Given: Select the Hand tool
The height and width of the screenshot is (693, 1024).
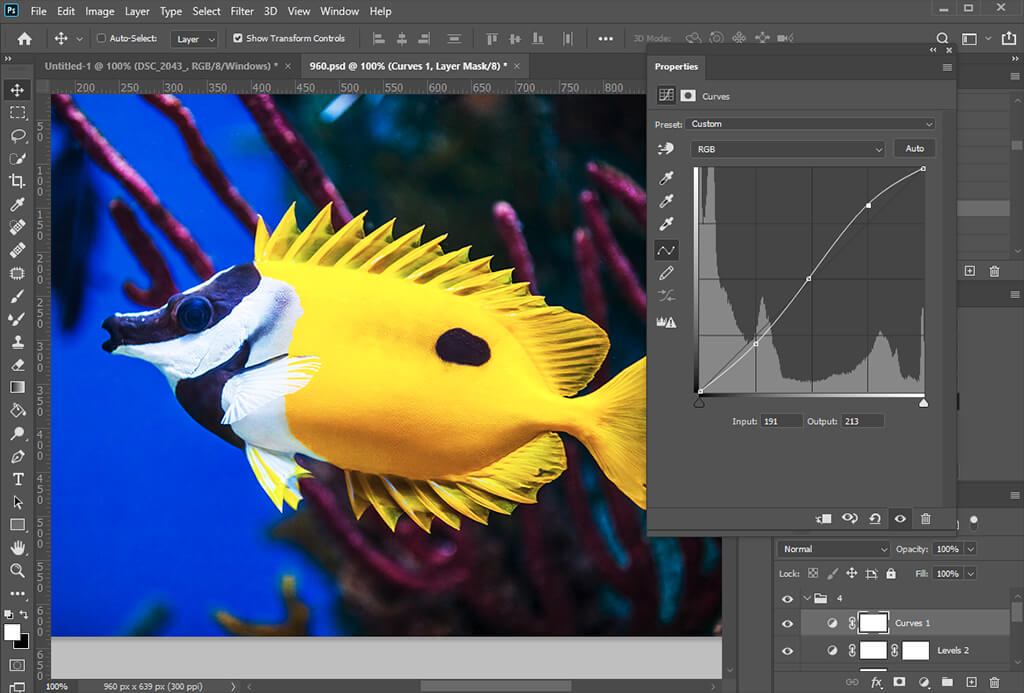Looking at the screenshot, I should coord(18,547).
